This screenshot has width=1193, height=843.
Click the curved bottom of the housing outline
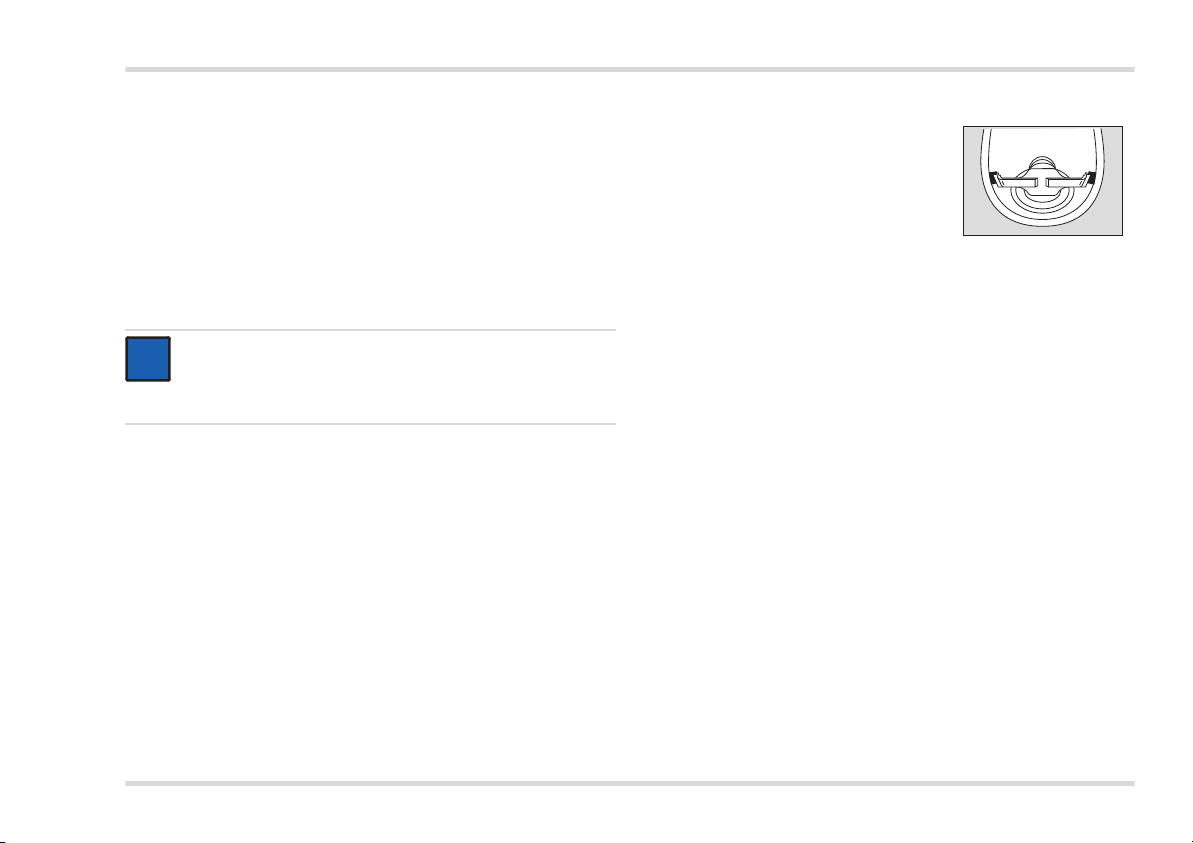point(1042,222)
